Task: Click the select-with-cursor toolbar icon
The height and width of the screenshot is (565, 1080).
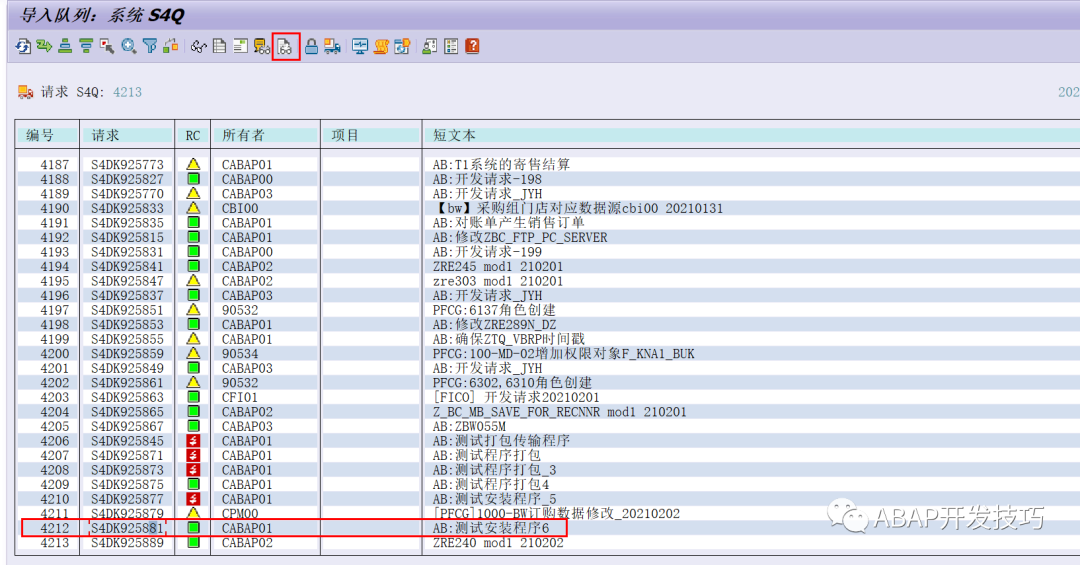Action: pyautogui.click(x=107, y=46)
